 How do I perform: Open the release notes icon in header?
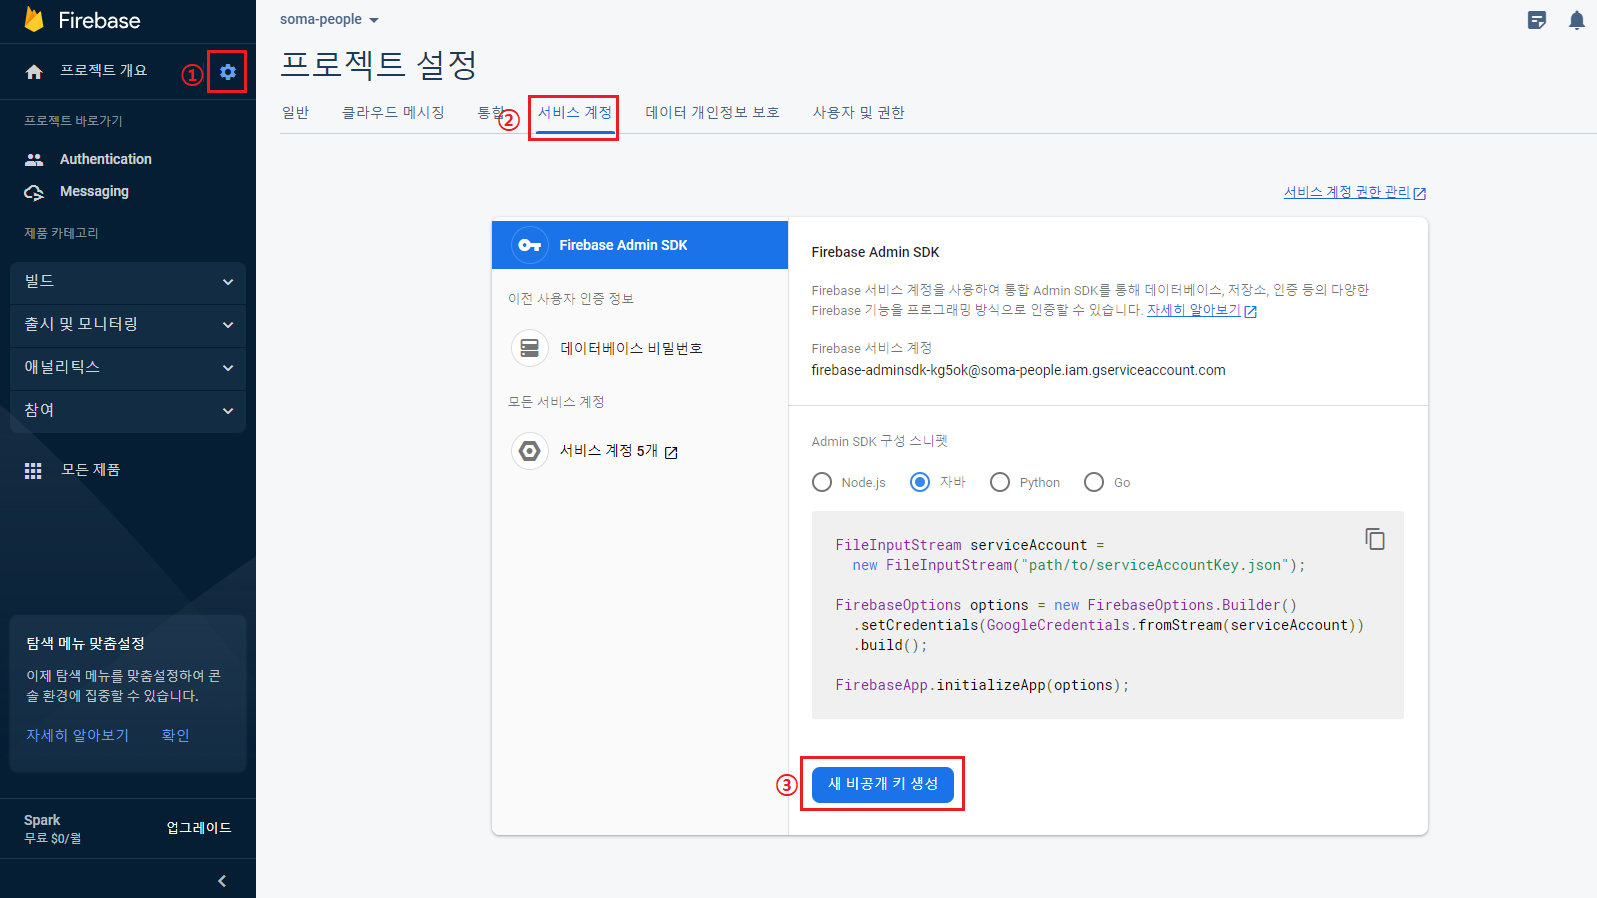click(1537, 20)
